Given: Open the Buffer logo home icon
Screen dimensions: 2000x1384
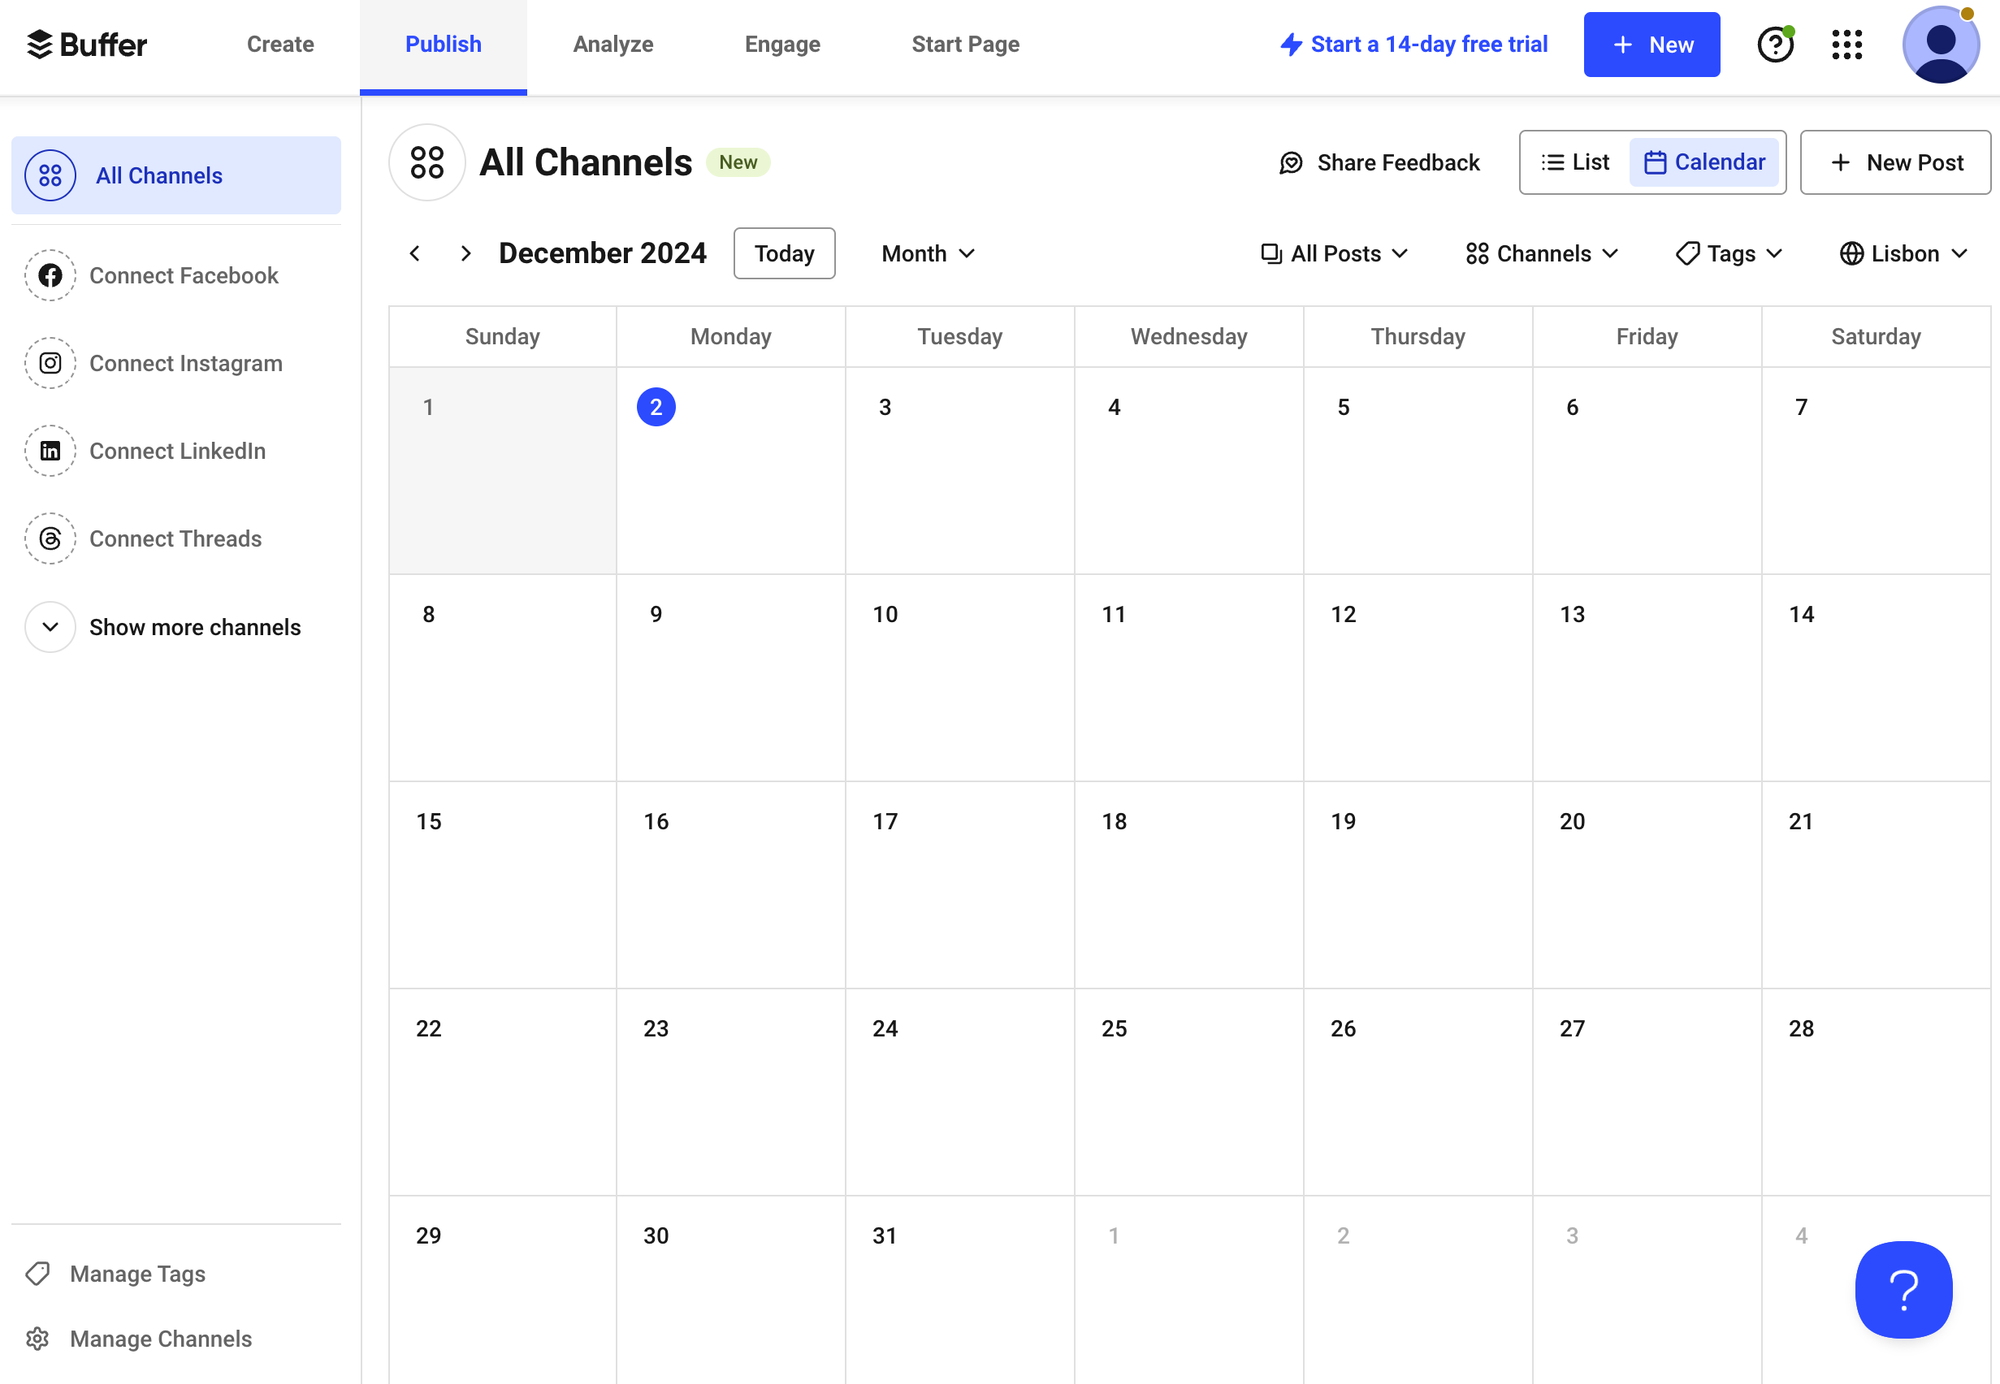Looking at the screenshot, I should click(38, 44).
